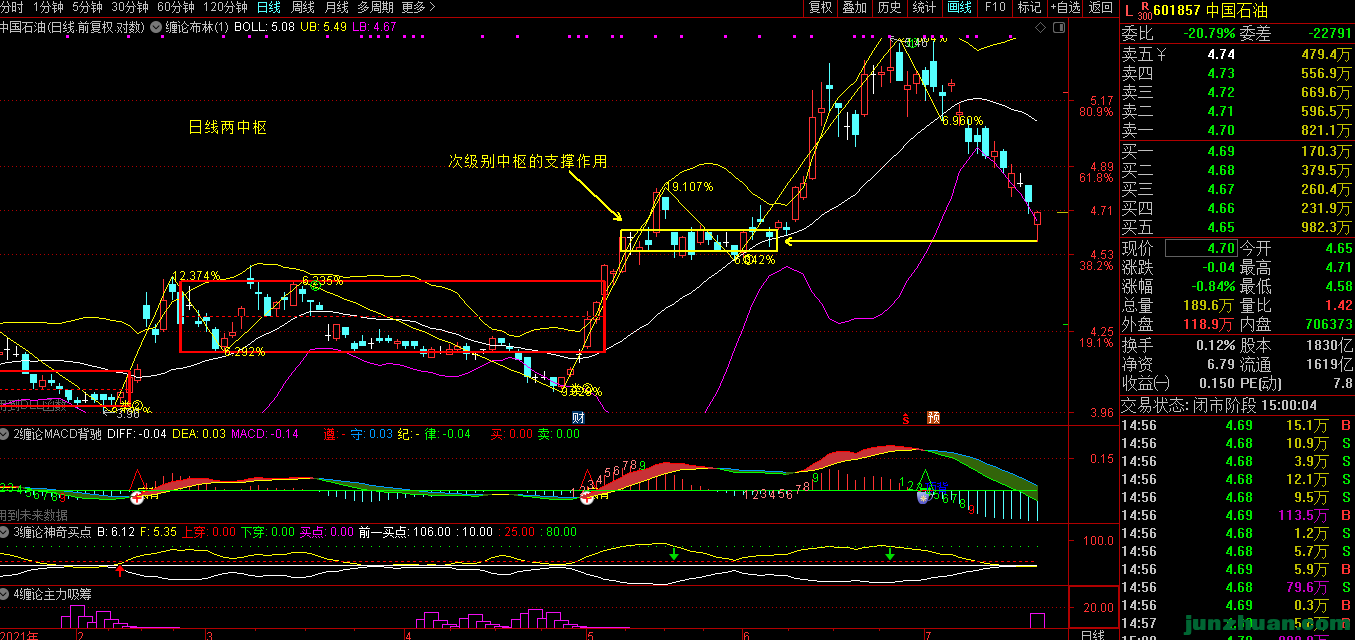The image size is (1355, 640).
Task: Click the yellow 次级别中枢 rectangle on the chart
Action: point(698,240)
